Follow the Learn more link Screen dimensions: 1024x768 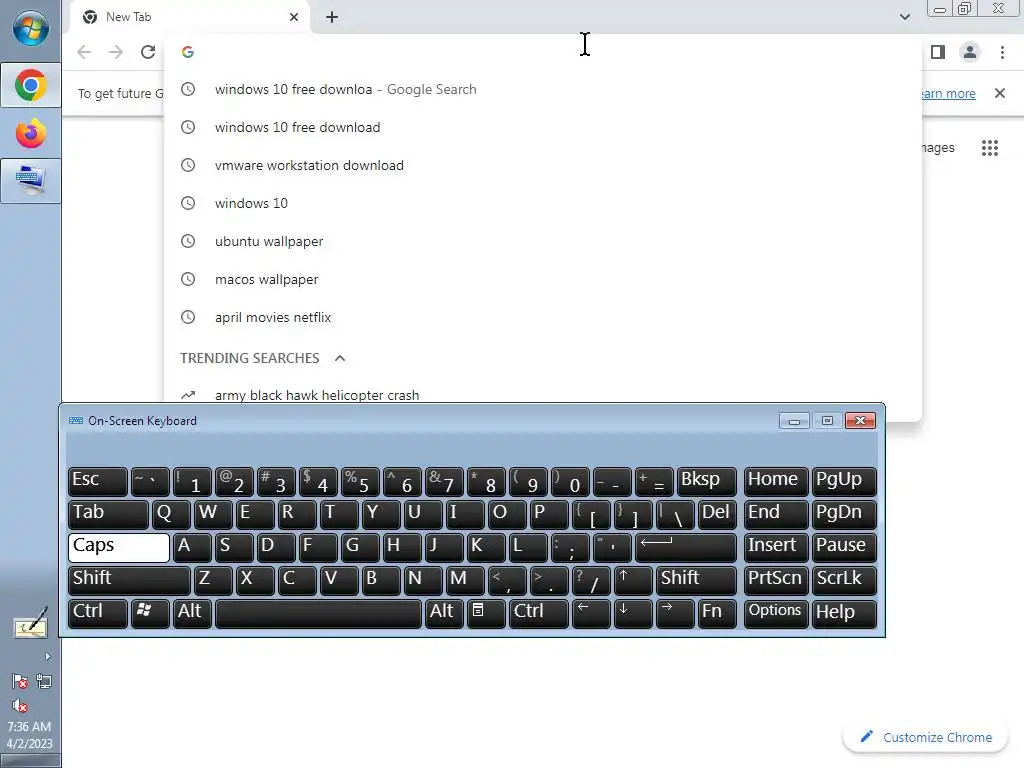point(948,93)
